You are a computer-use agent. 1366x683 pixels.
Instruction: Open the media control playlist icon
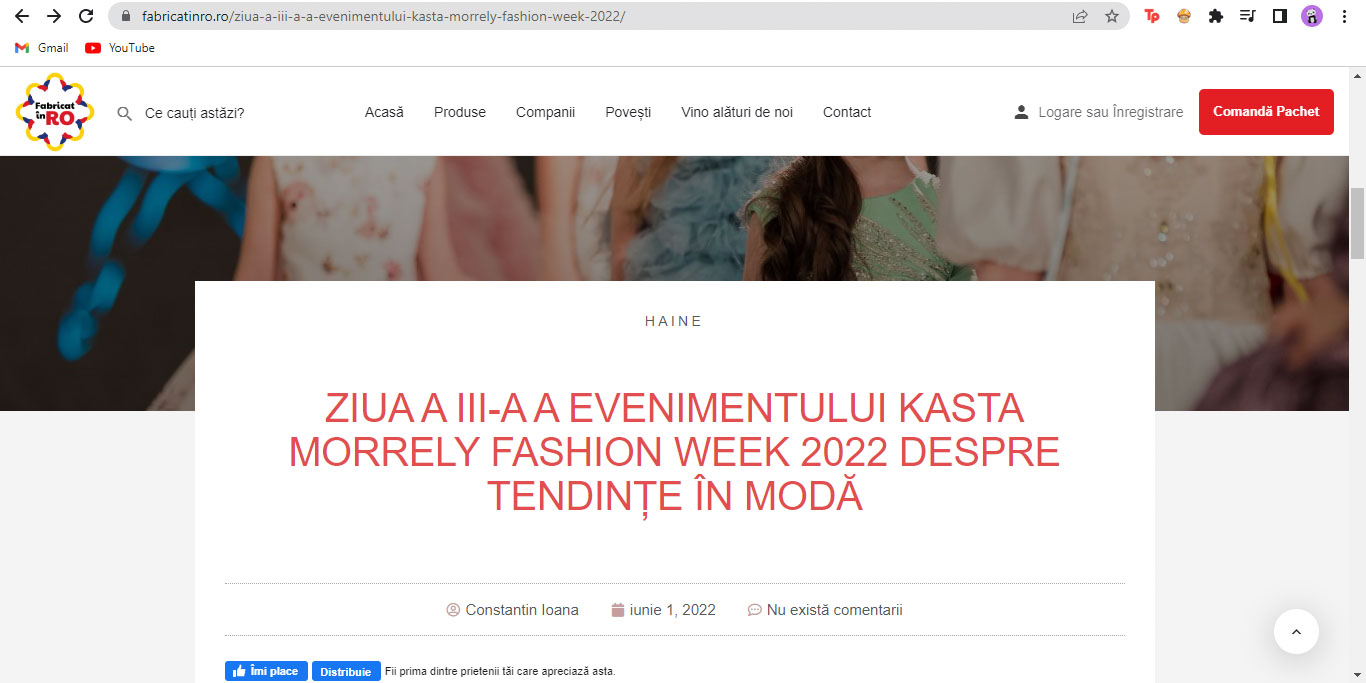[x=1247, y=16]
